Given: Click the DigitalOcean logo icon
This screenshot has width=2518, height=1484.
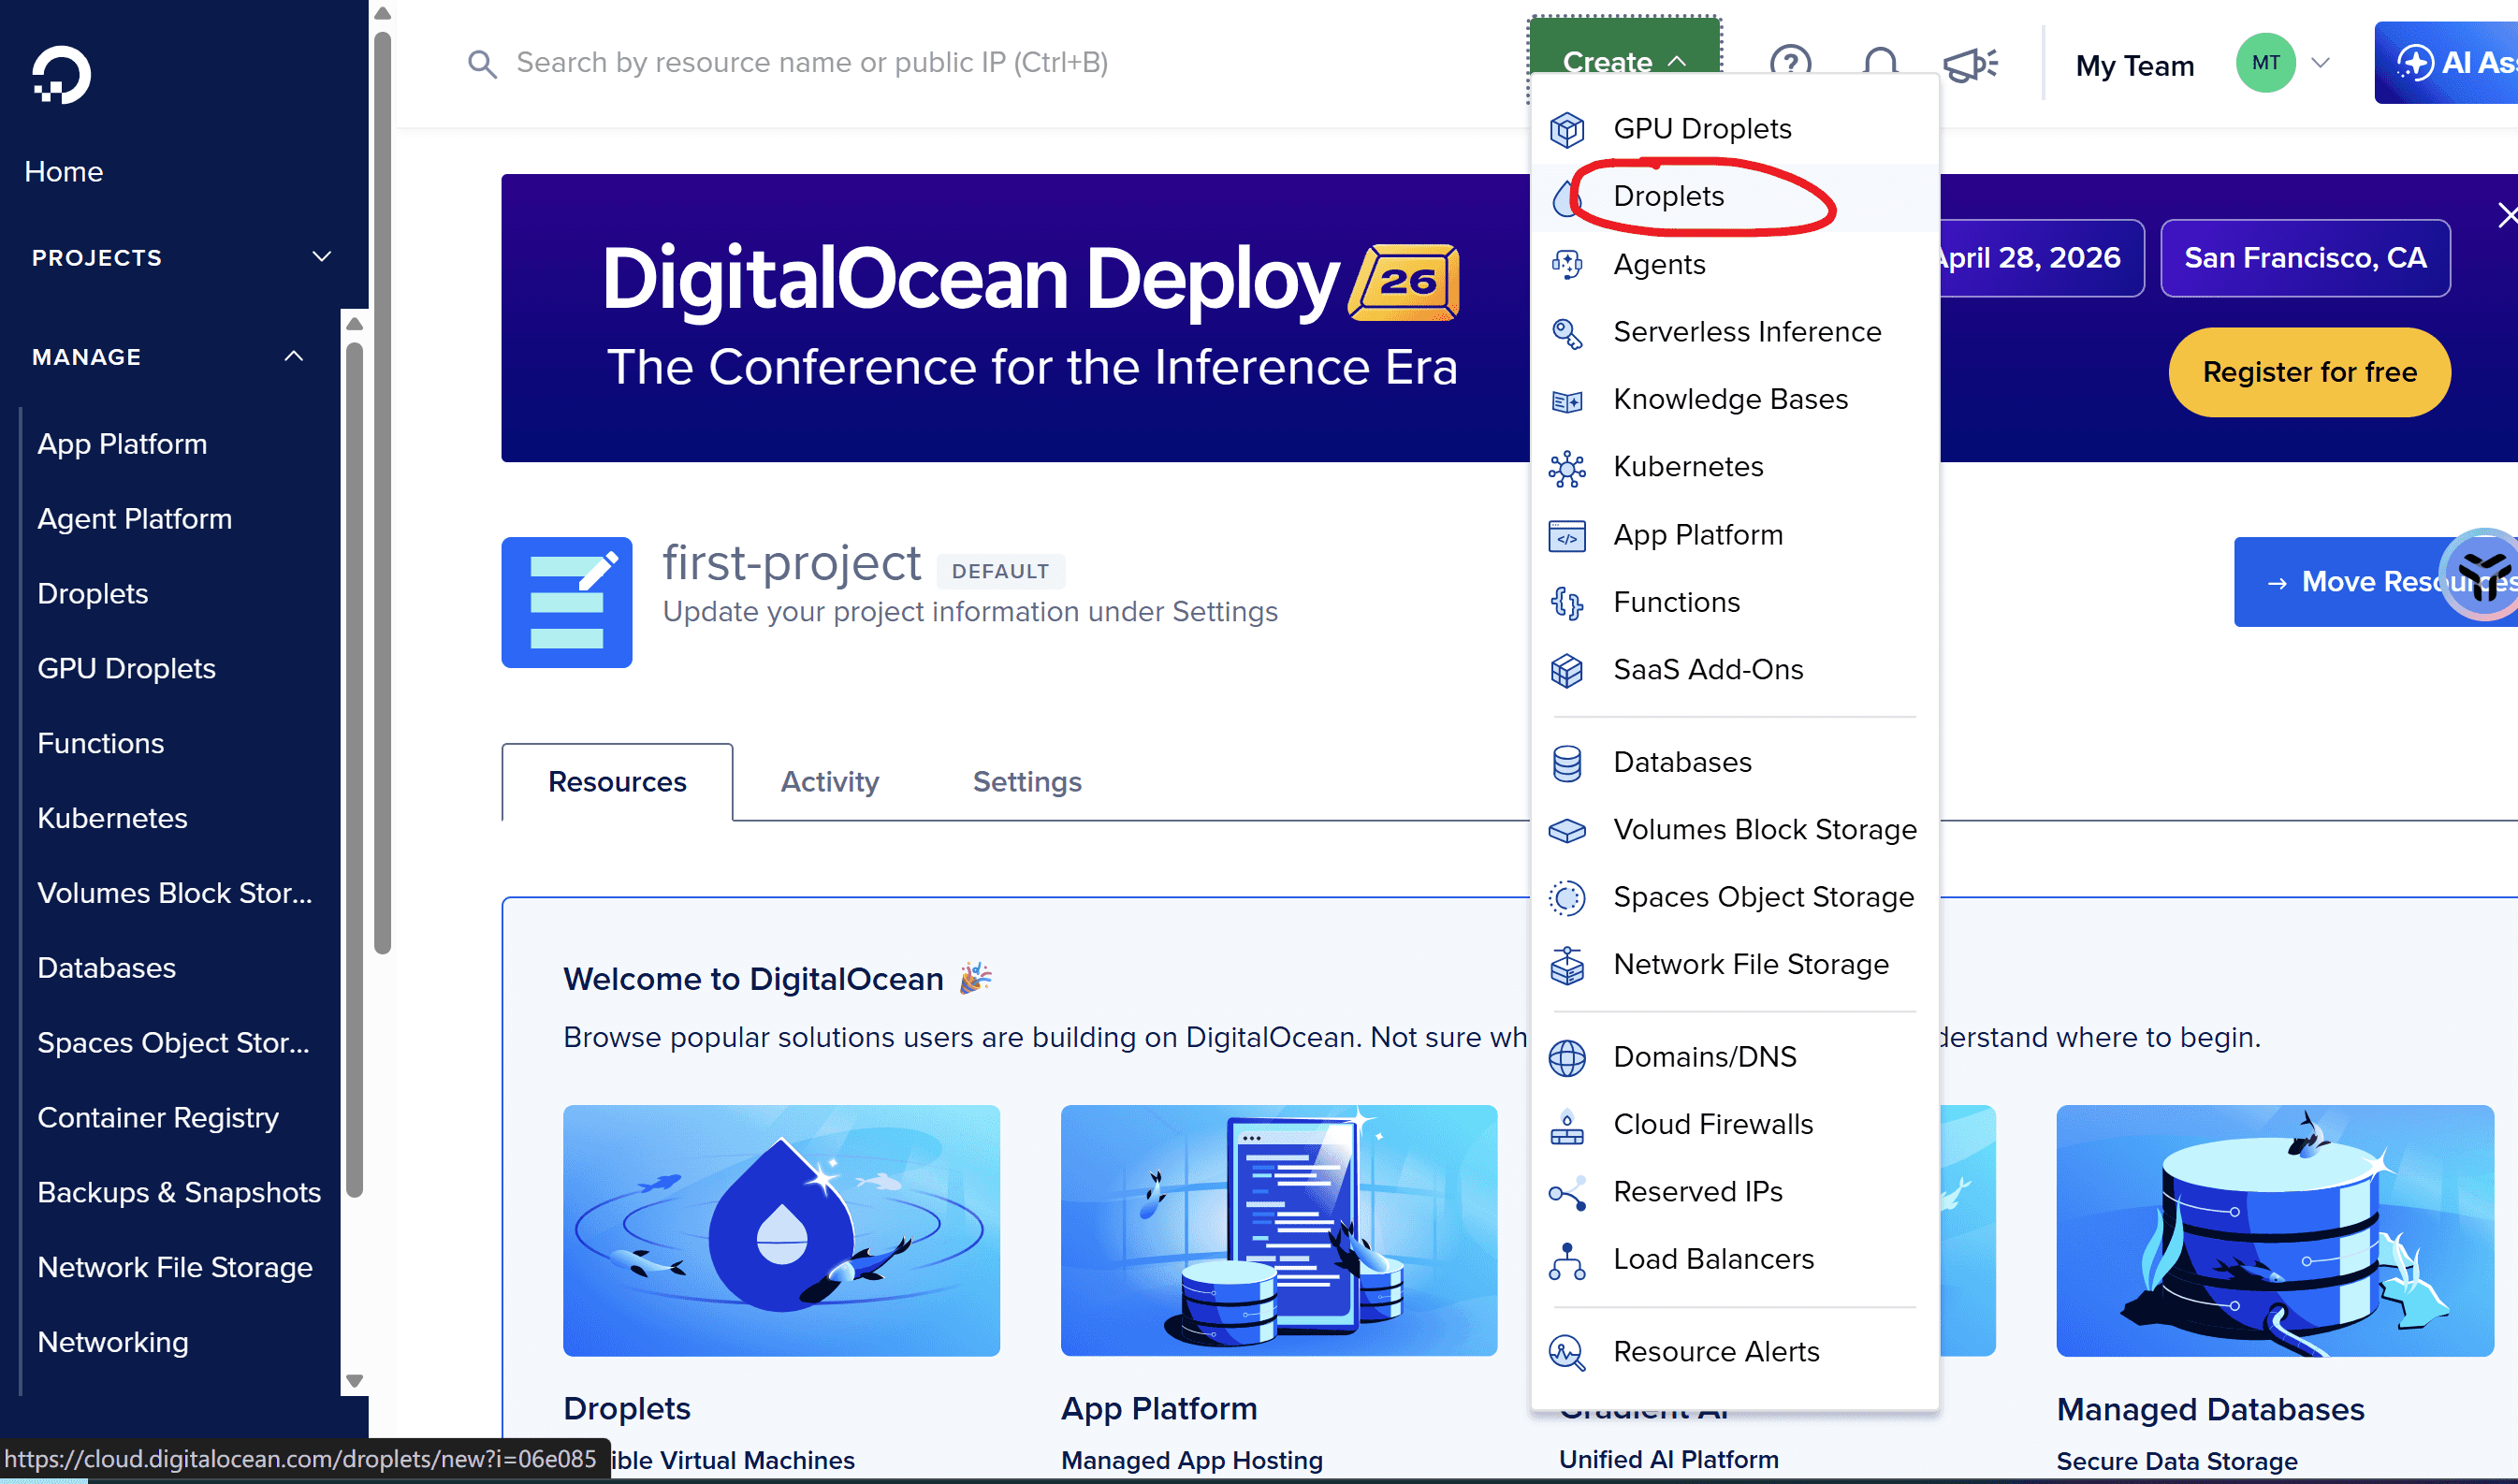Looking at the screenshot, I should click(x=62, y=75).
